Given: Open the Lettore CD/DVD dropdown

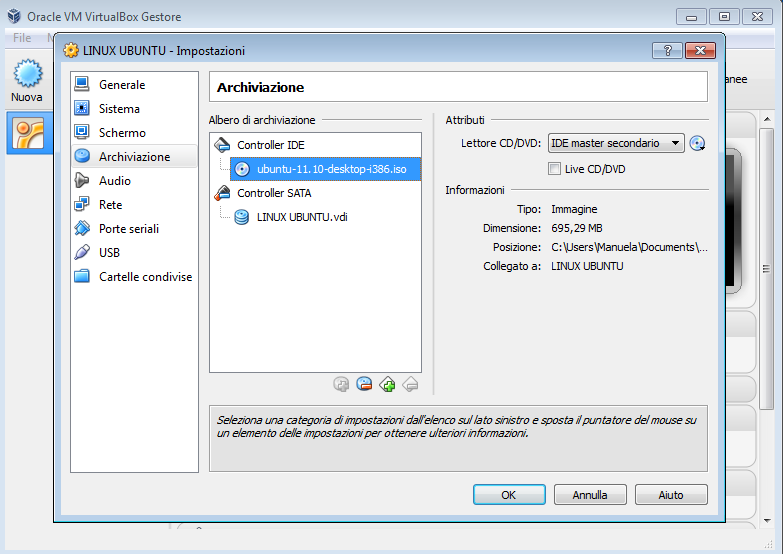Looking at the screenshot, I should click(616, 143).
